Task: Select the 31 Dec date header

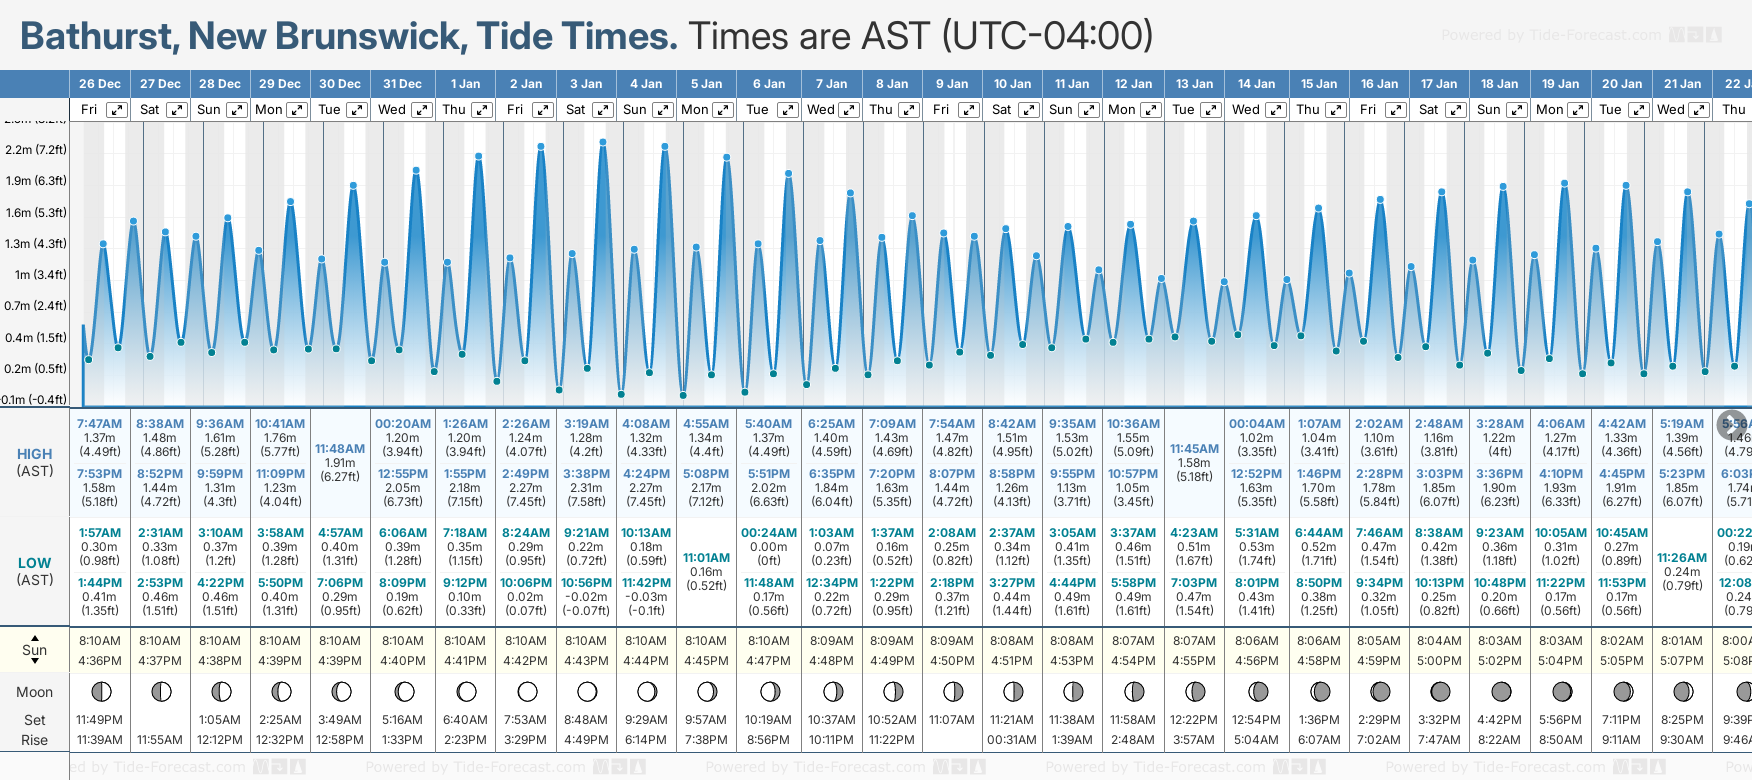Action: pyautogui.click(x=402, y=84)
